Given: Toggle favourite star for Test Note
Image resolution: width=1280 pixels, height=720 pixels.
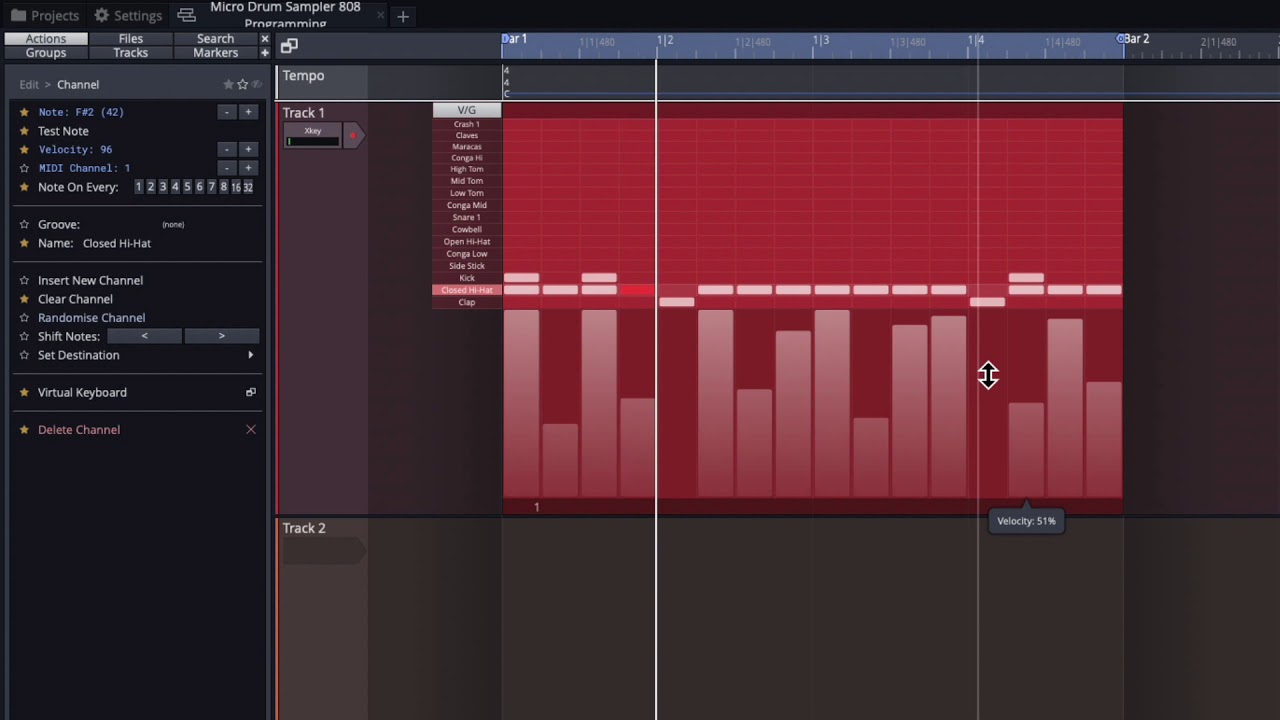Looking at the screenshot, I should pyautogui.click(x=24, y=131).
